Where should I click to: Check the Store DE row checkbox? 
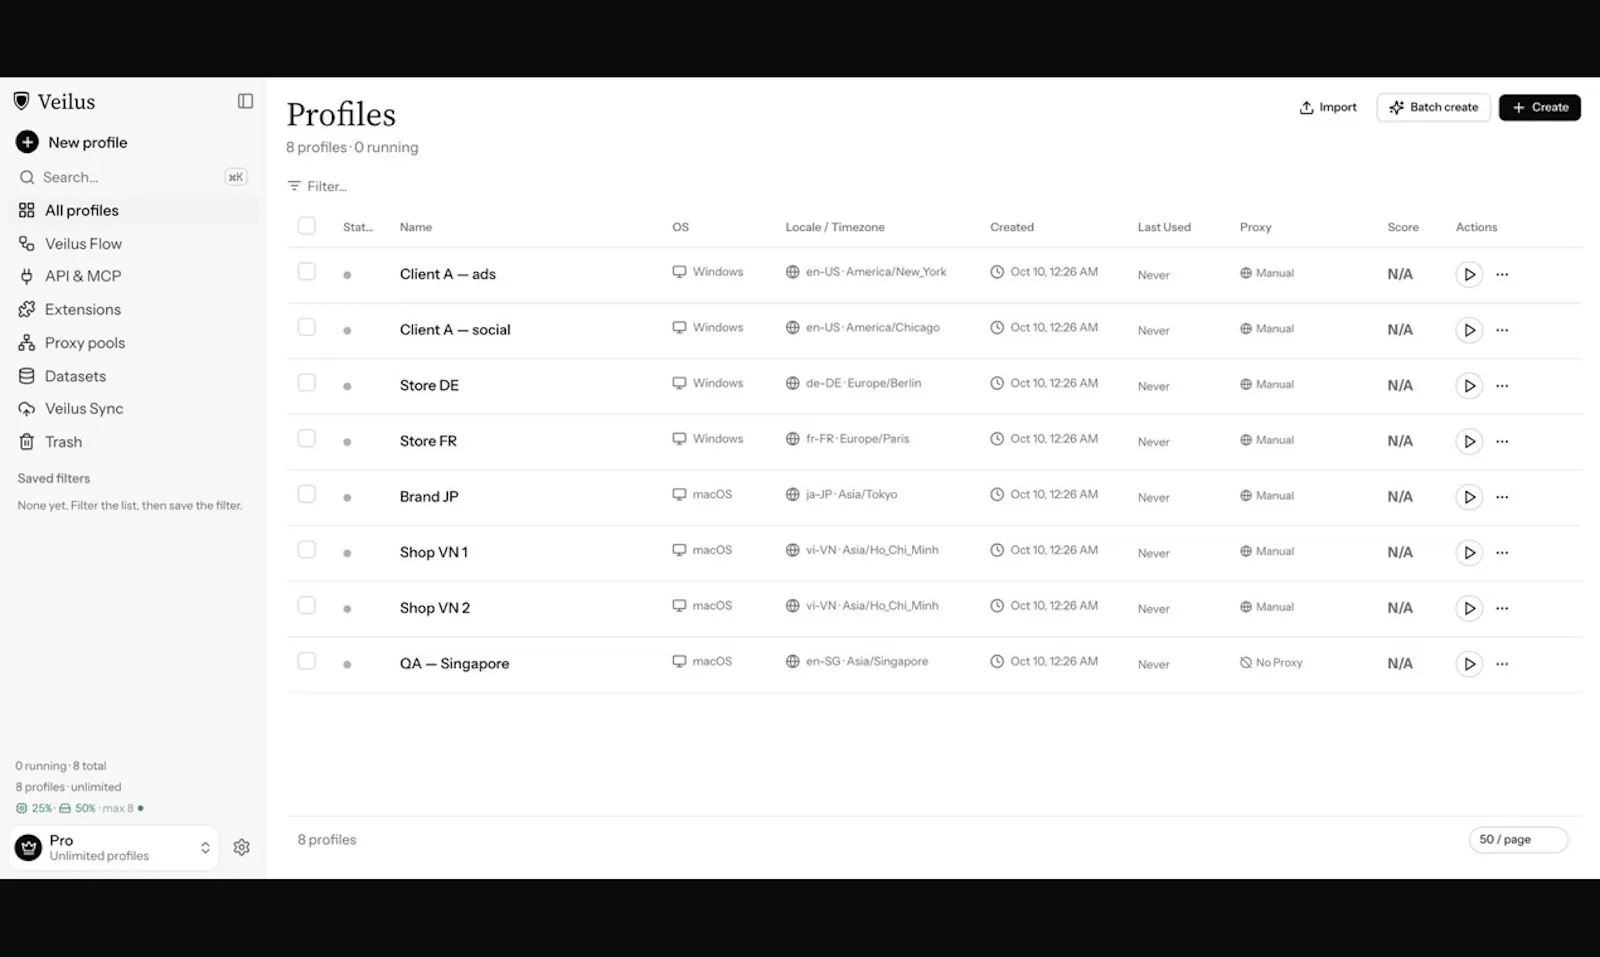coord(306,383)
